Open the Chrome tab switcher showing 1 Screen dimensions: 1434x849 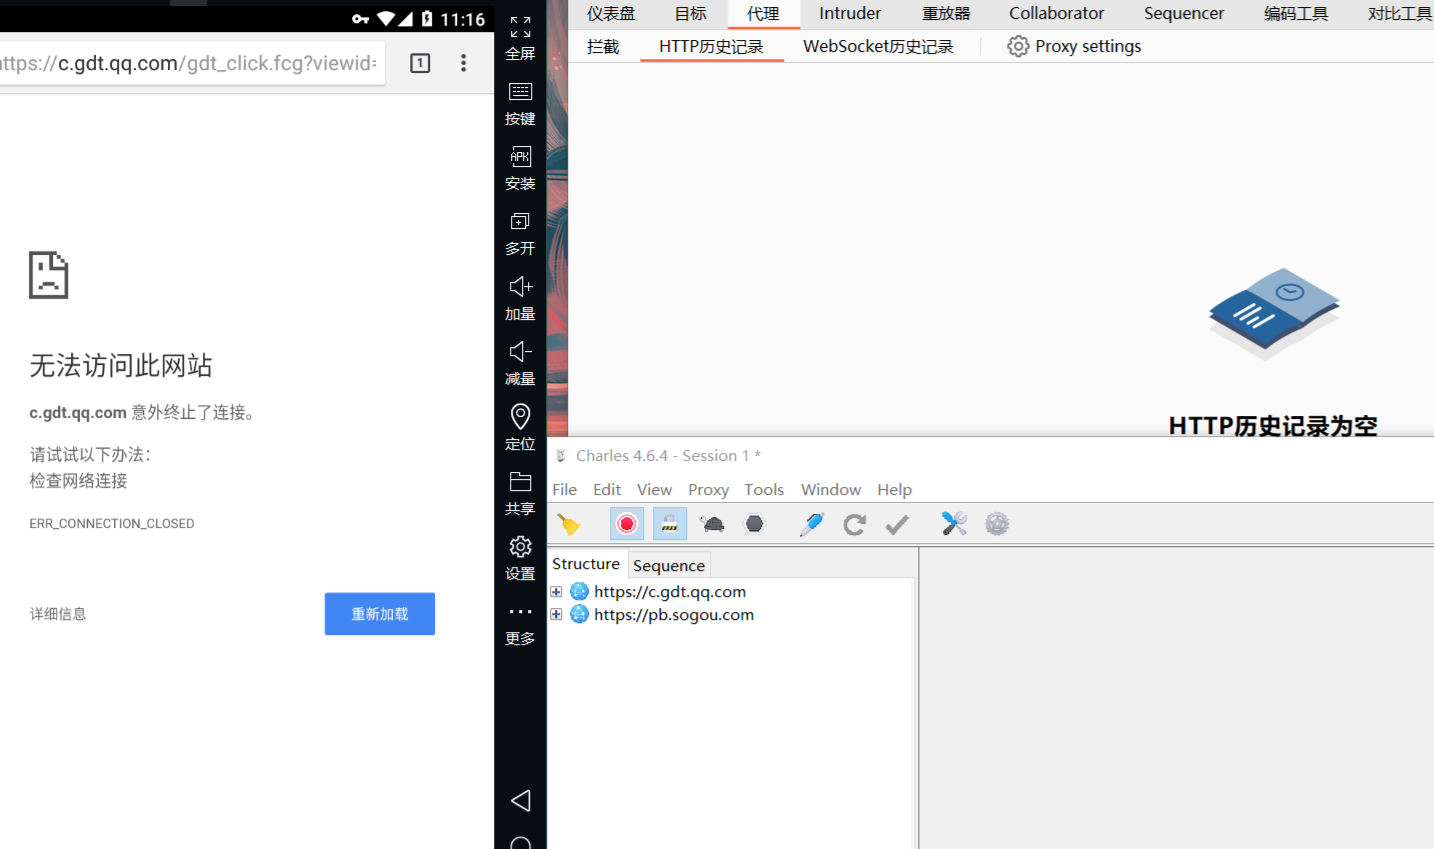tap(420, 63)
